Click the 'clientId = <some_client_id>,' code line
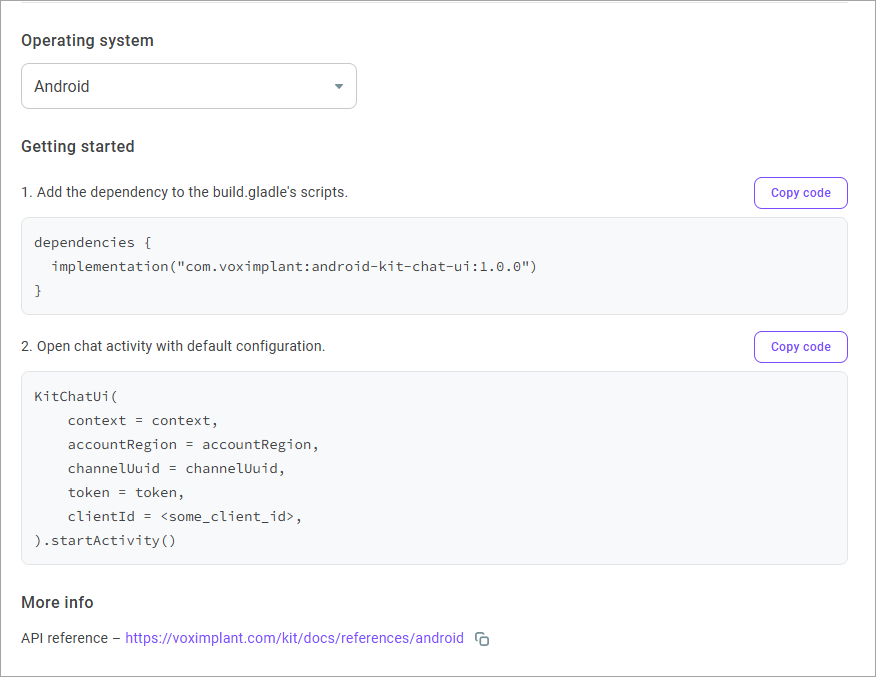This screenshot has height=677, width=876. [184, 517]
